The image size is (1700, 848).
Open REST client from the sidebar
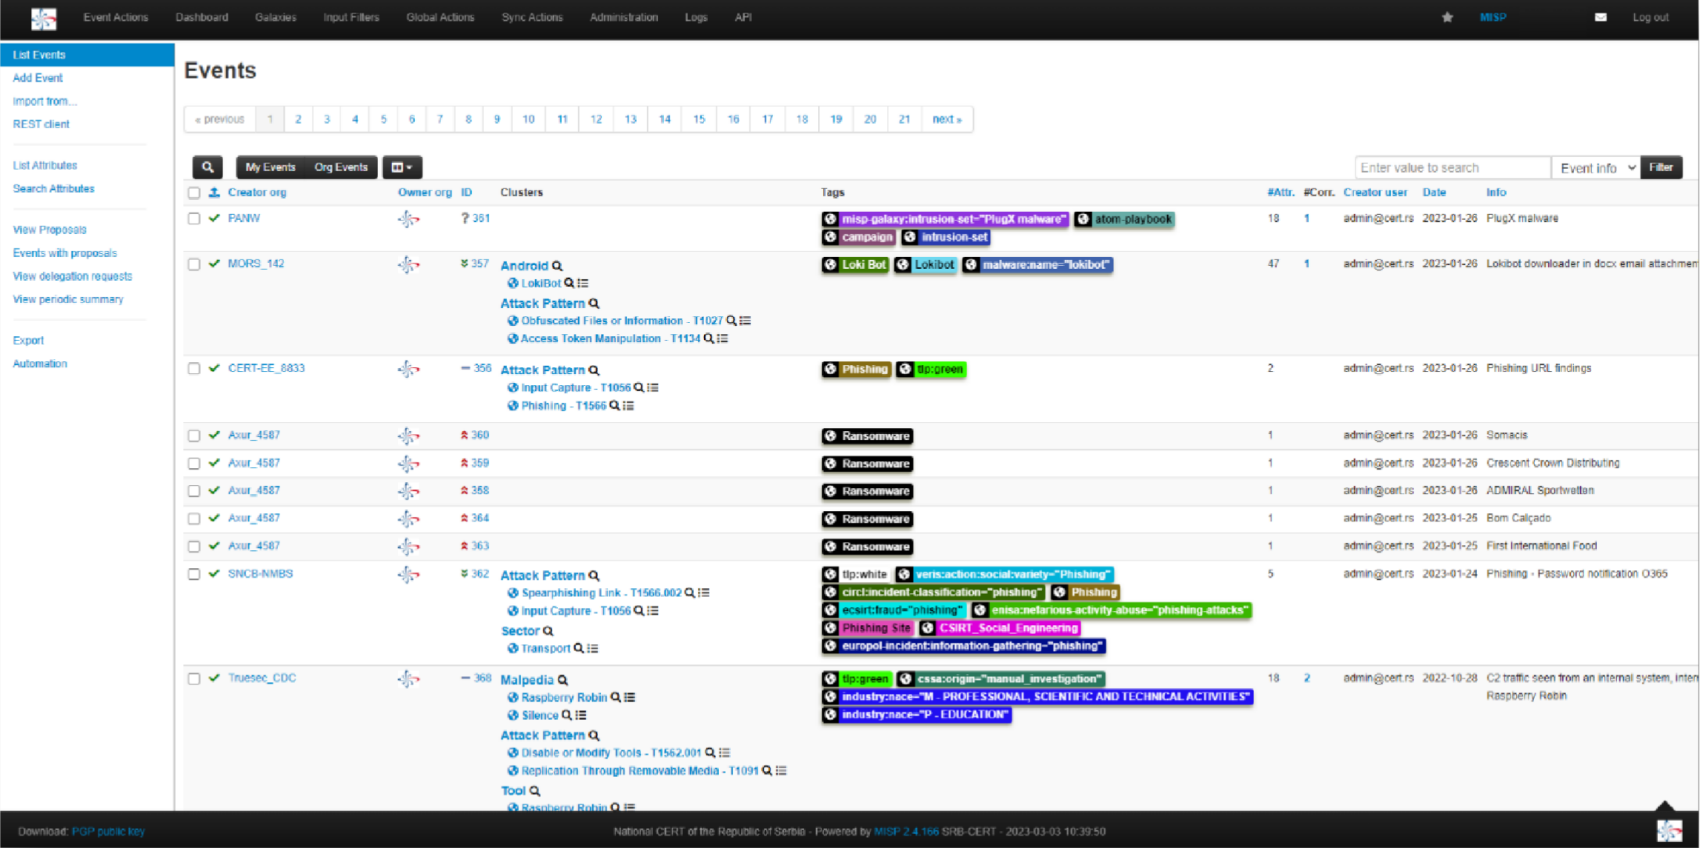click(x=41, y=124)
